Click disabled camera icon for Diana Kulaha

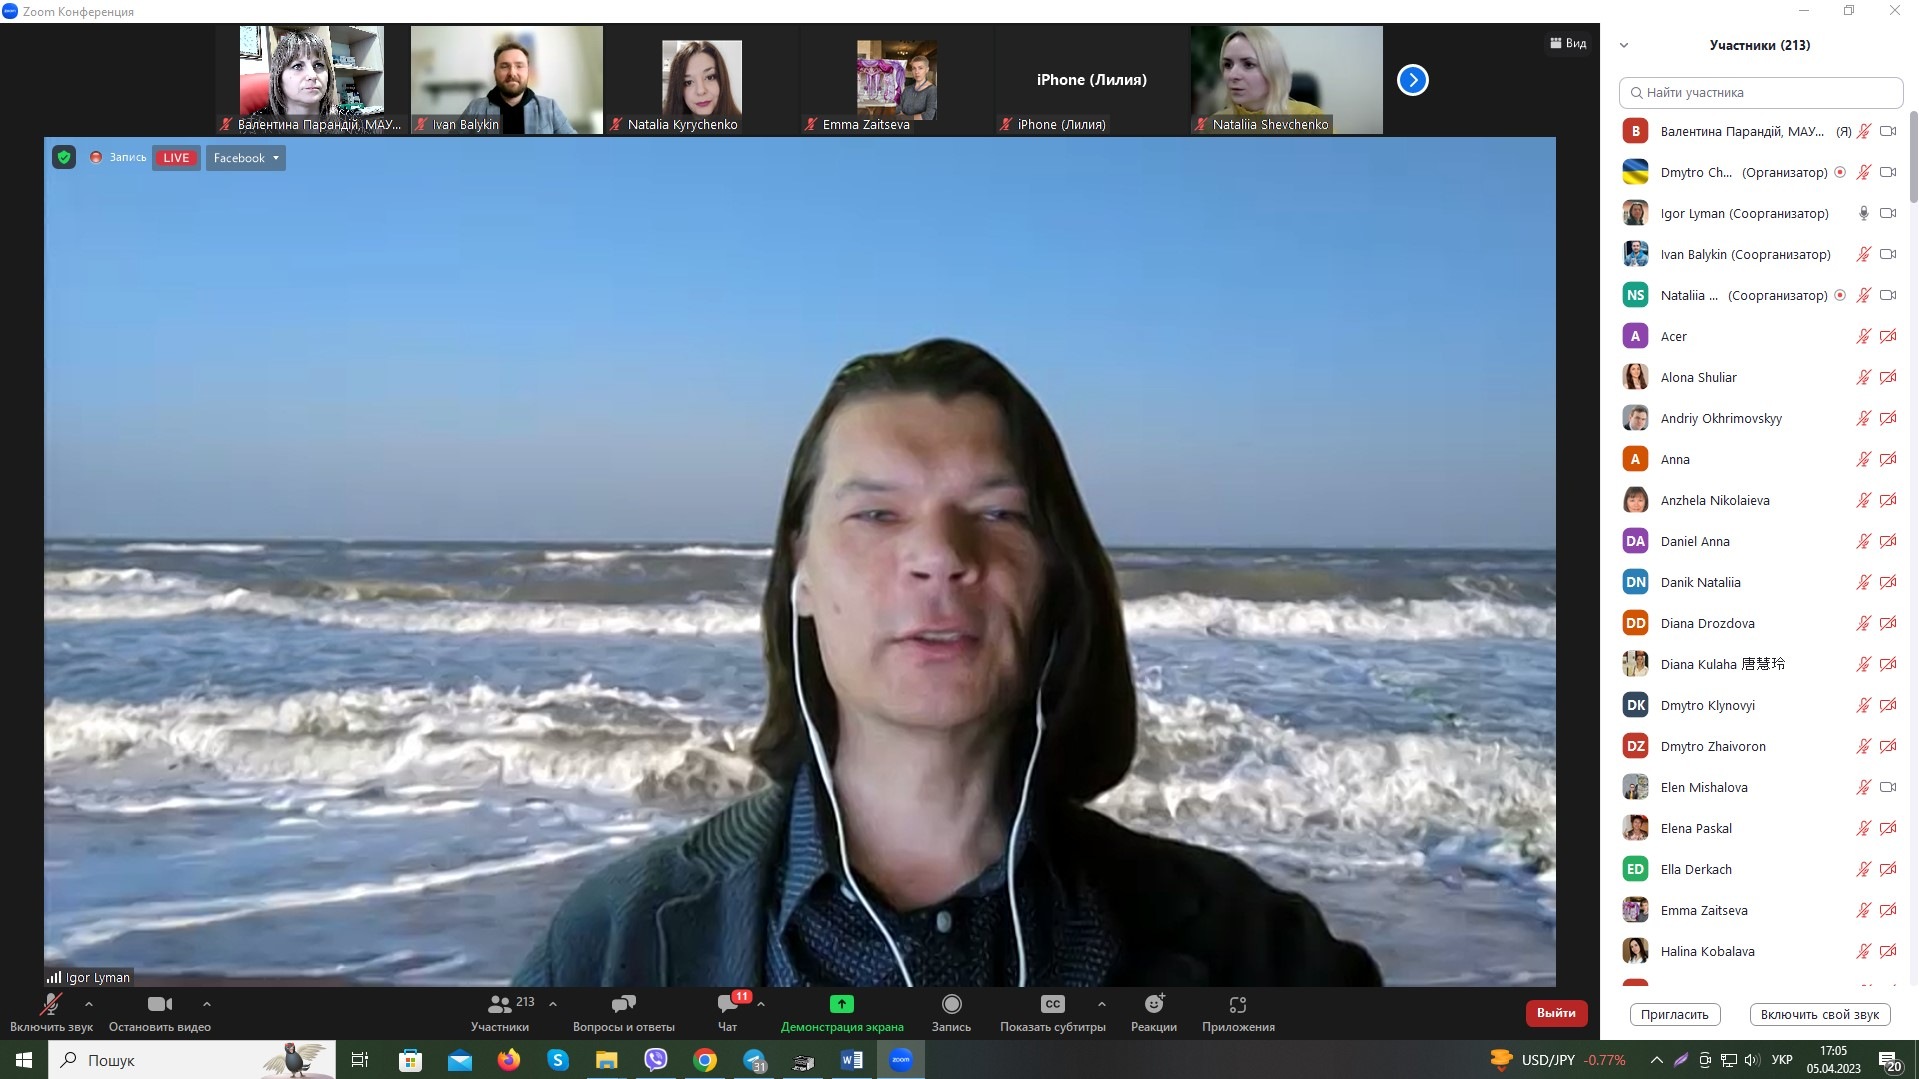tap(1888, 664)
